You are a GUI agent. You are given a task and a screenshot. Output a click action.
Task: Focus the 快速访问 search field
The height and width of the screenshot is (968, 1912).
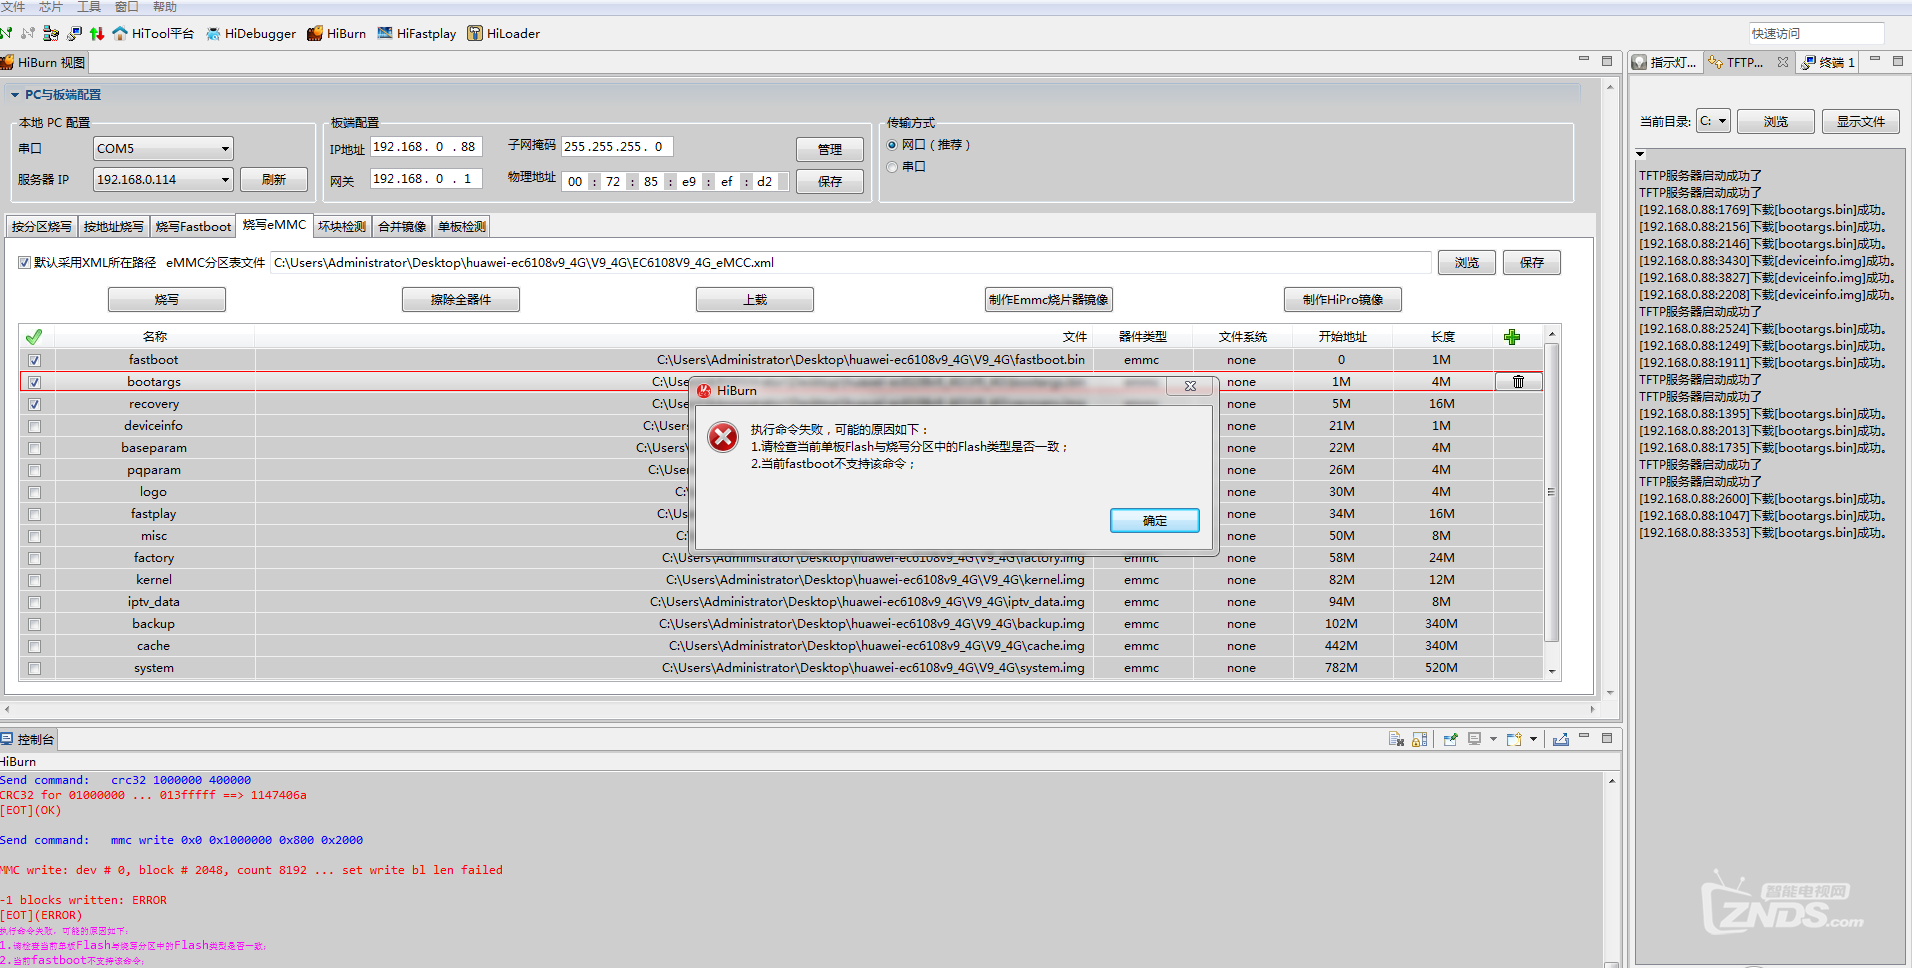[1816, 34]
